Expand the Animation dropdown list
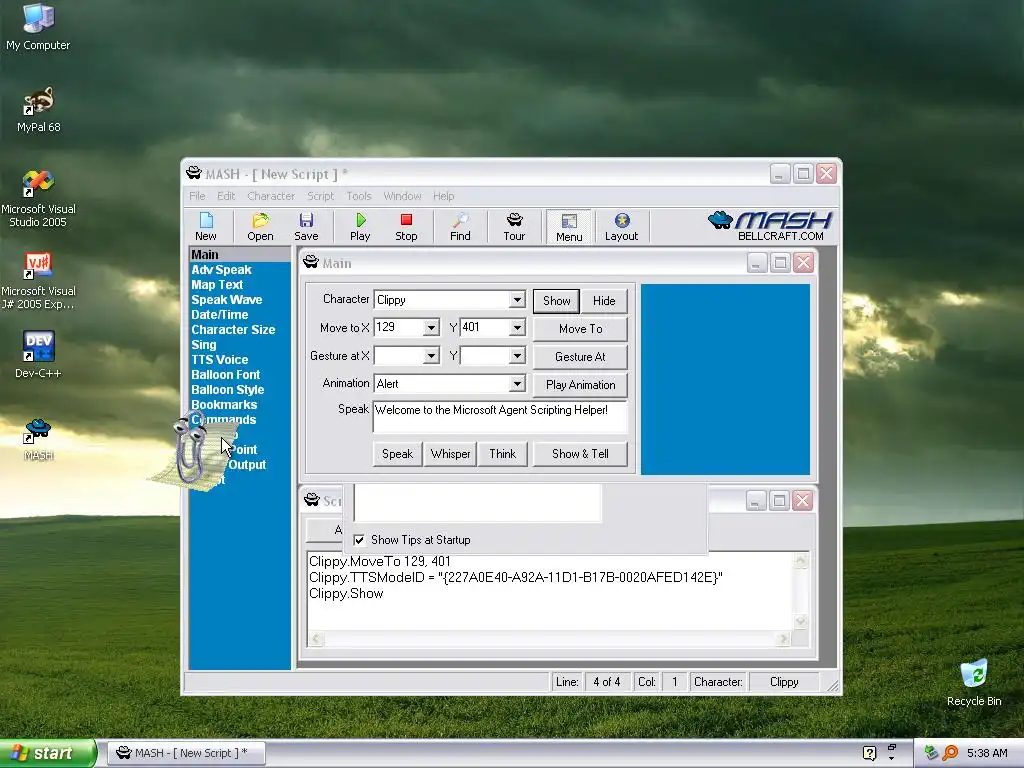1024x768 pixels. coord(517,384)
